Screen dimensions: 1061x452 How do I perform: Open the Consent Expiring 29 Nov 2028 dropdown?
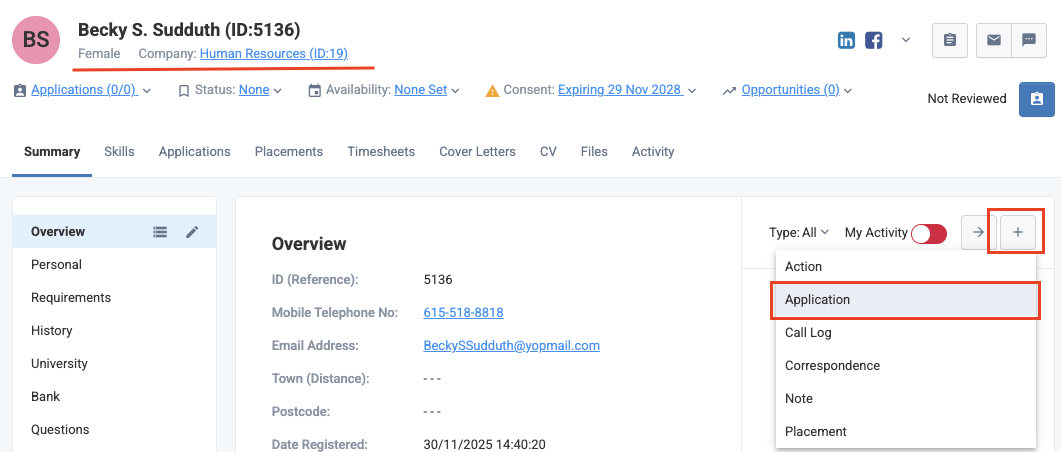point(627,89)
